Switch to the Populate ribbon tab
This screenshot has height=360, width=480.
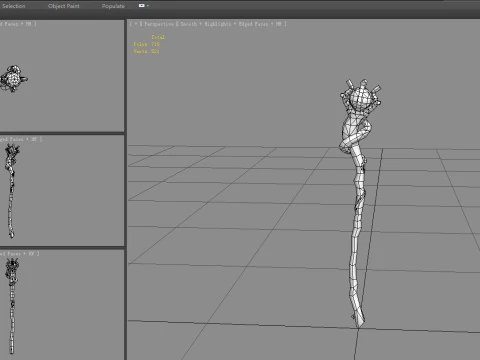113,6
